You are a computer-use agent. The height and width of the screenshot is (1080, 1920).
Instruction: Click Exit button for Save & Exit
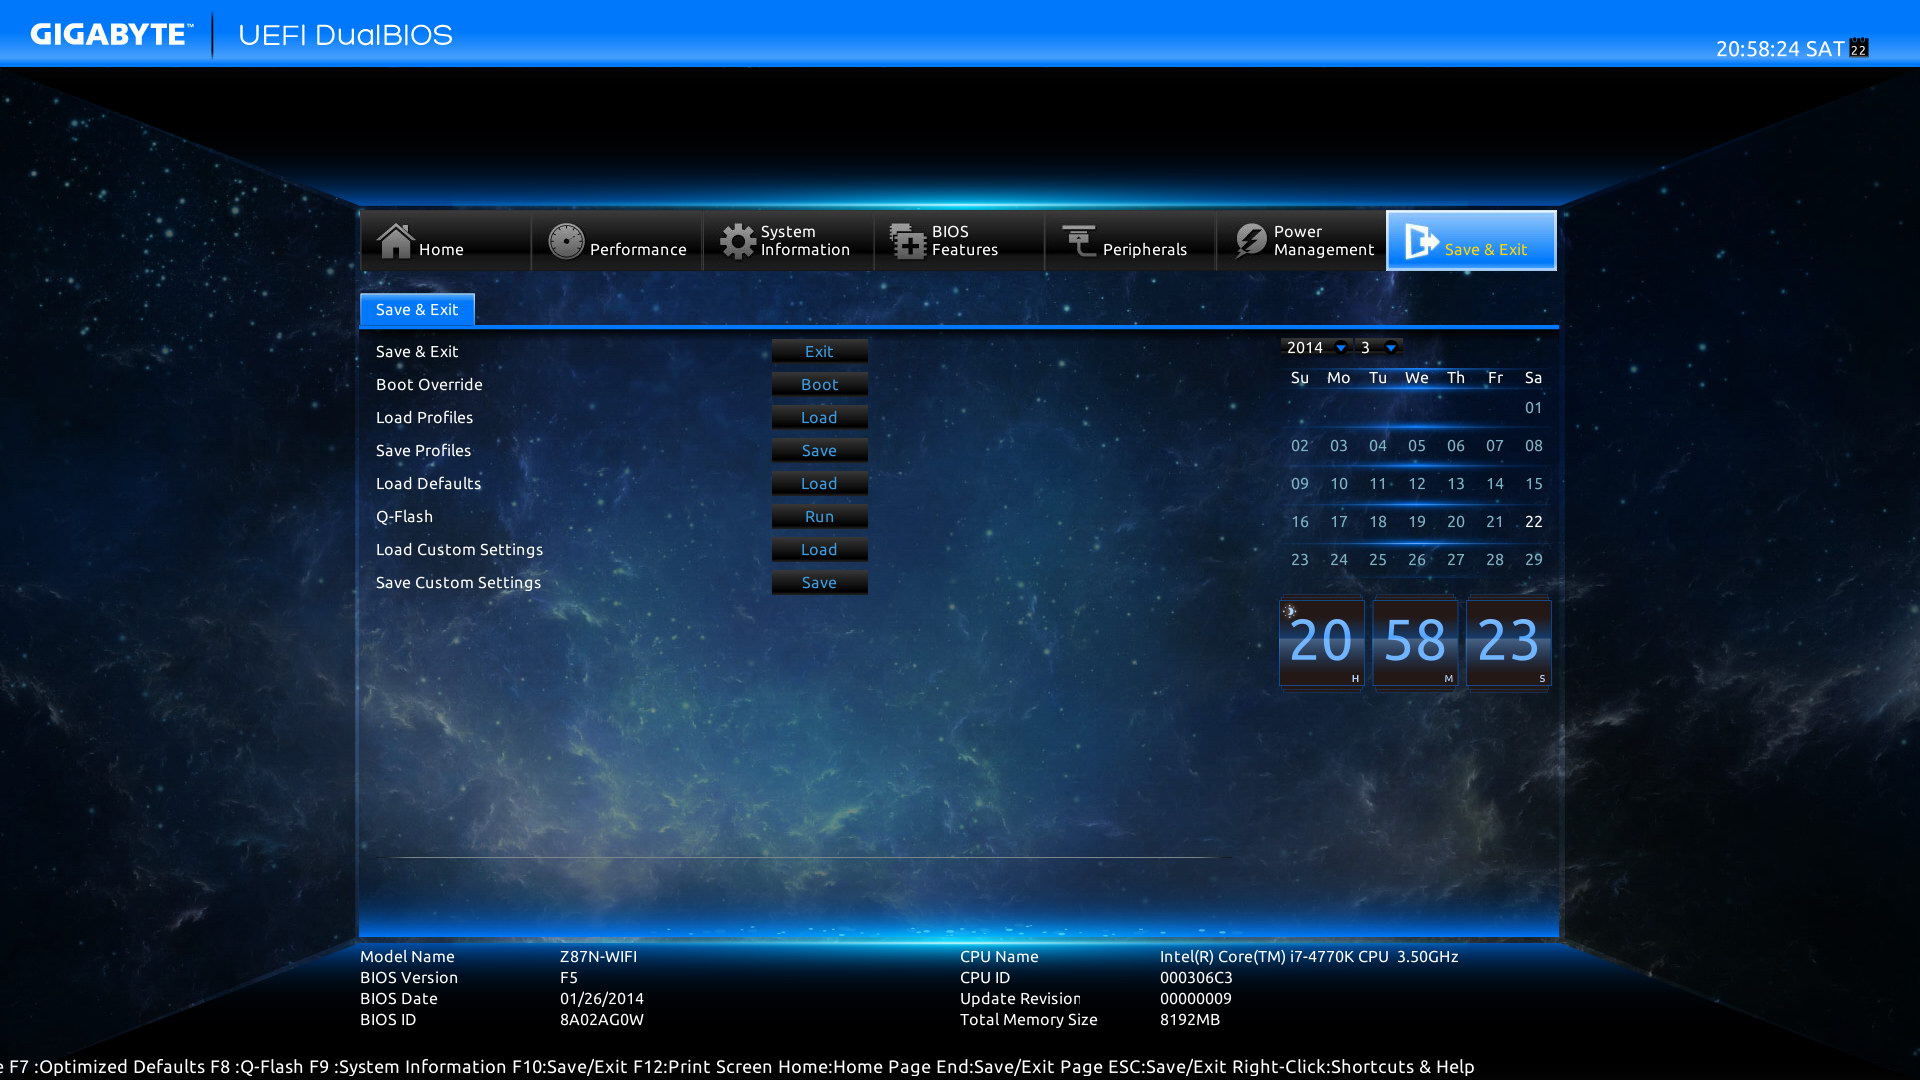(819, 351)
